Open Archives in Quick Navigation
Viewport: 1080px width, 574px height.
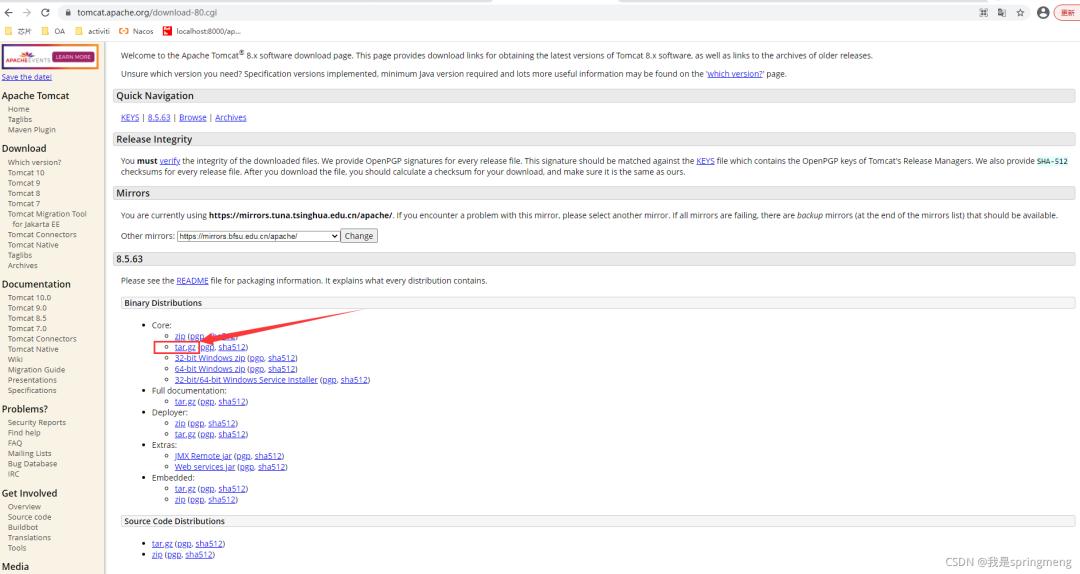[x=231, y=118]
